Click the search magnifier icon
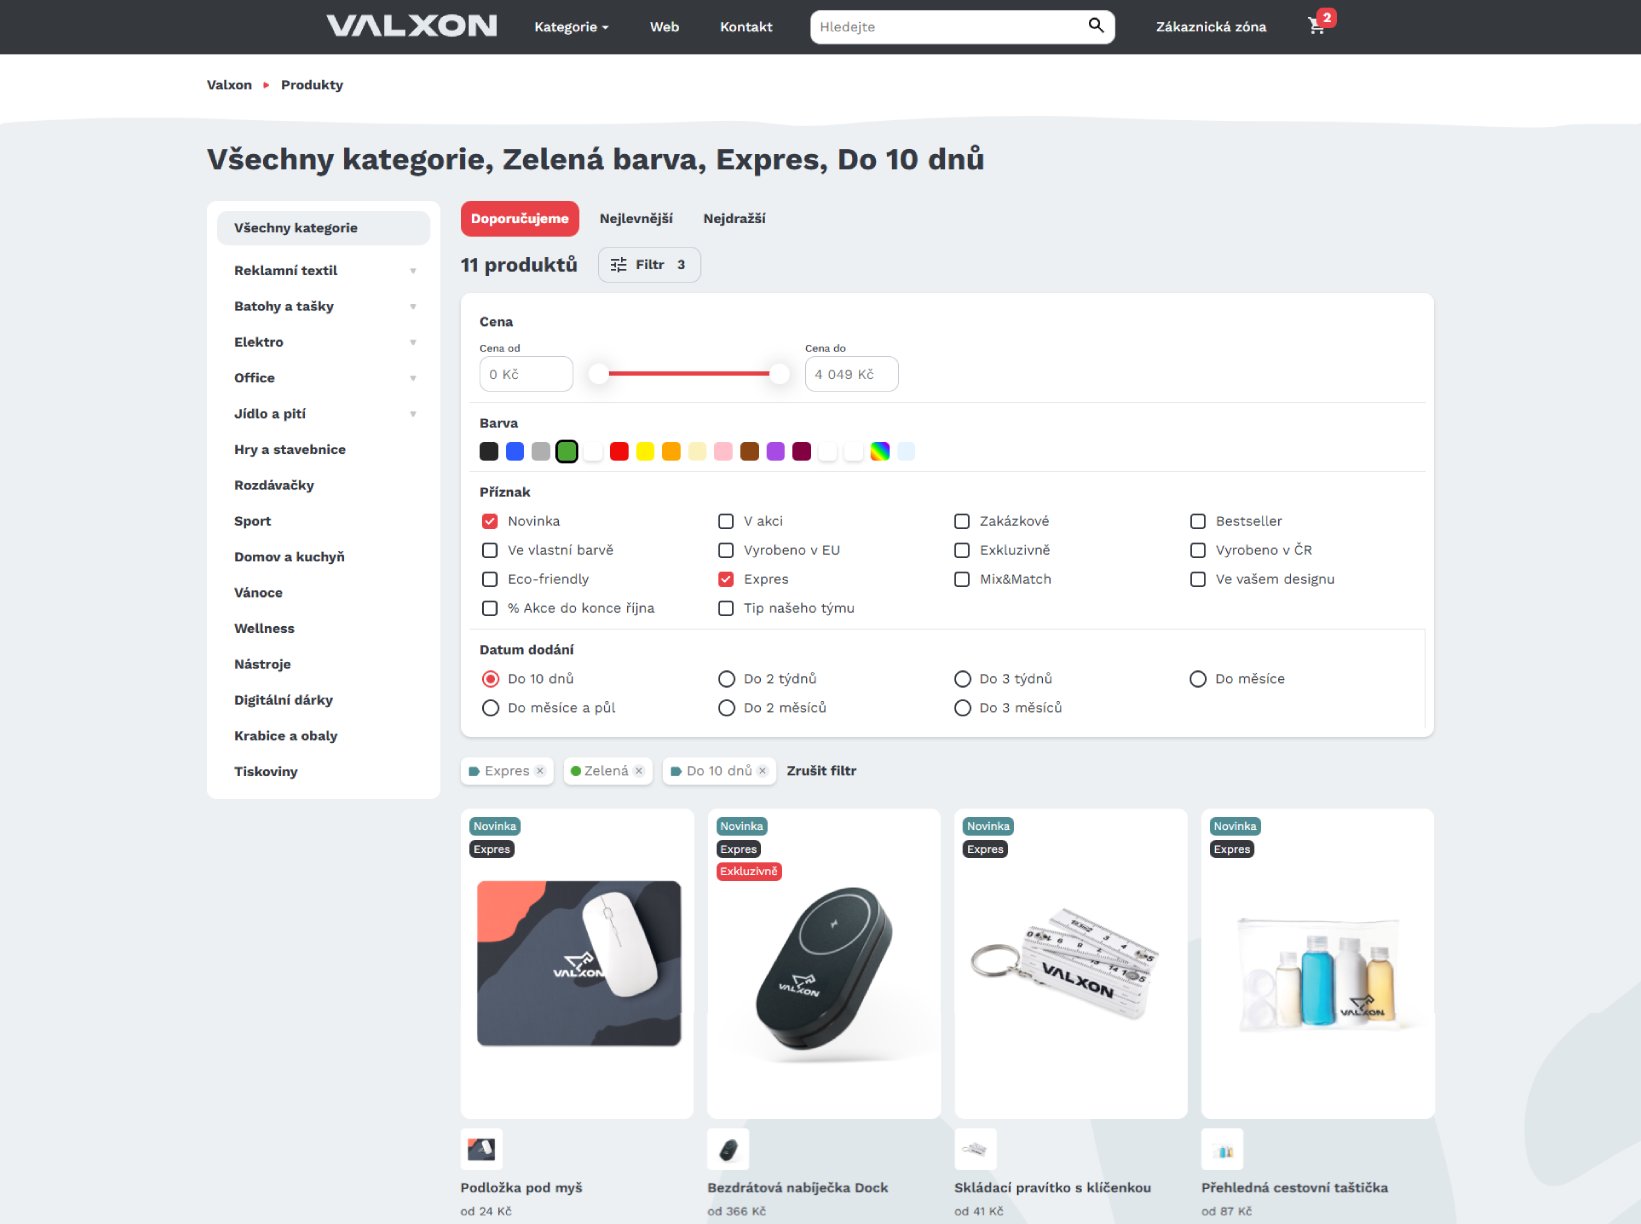The height and width of the screenshot is (1224, 1641). (x=1096, y=26)
